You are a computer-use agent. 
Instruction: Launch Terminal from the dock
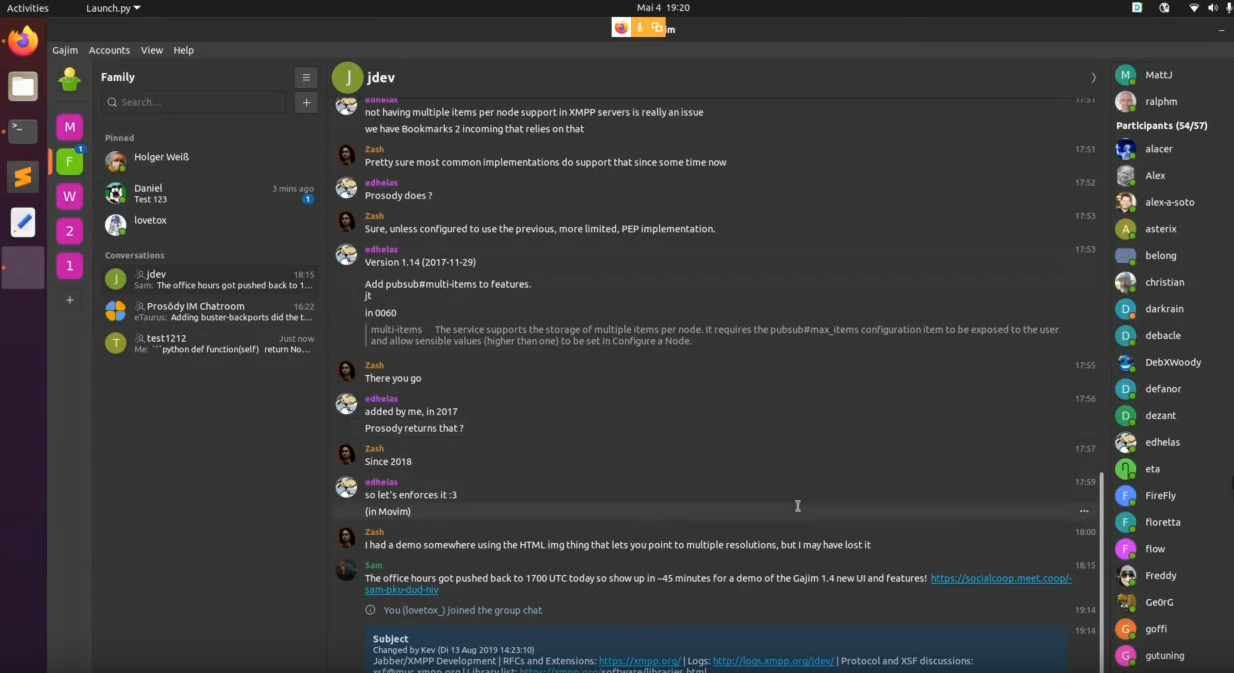click(23, 130)
